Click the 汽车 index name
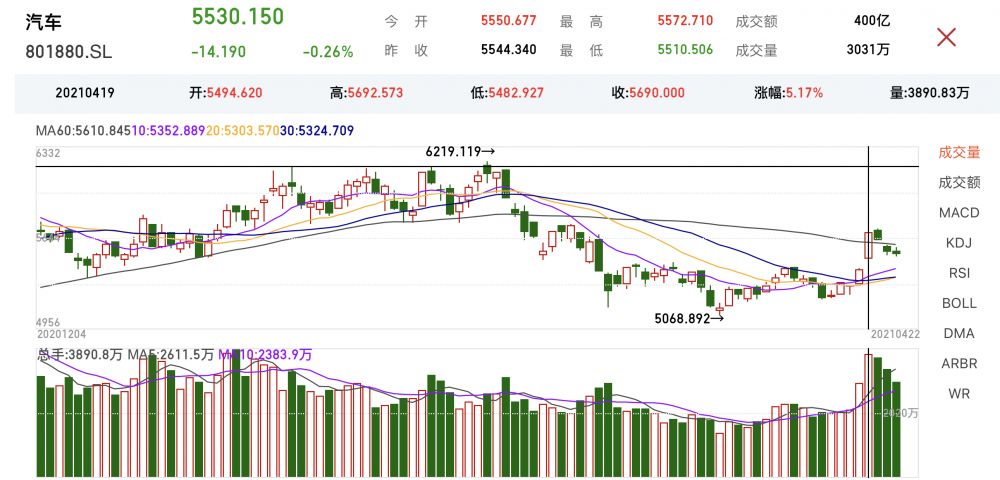The image size is (1000, 480). [43, 20]
